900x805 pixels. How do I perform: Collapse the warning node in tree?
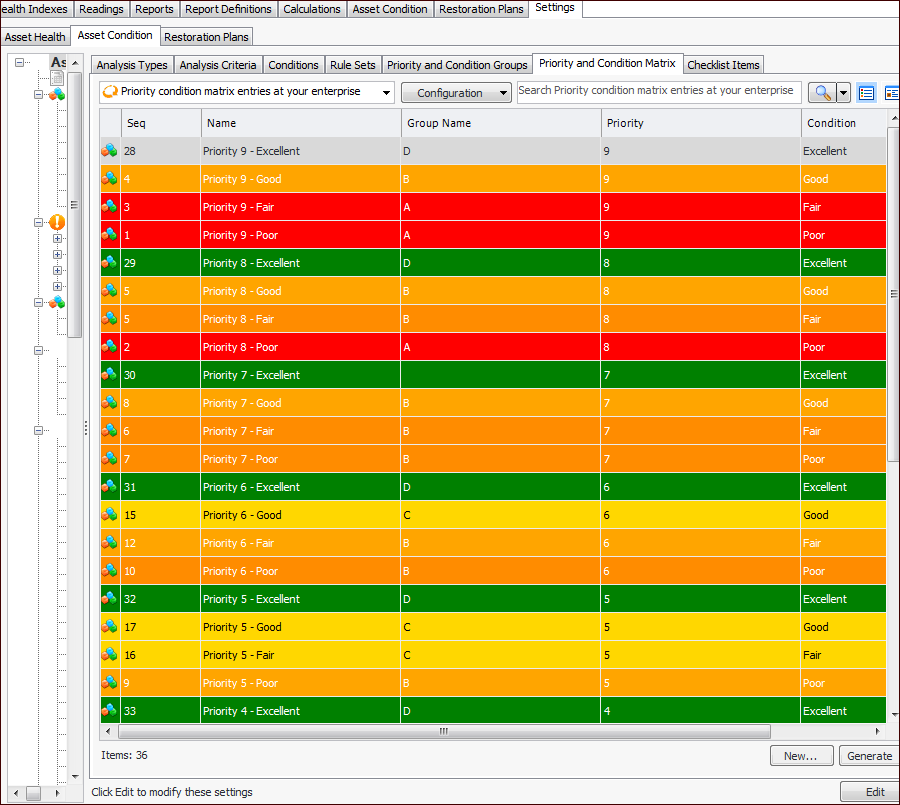39,222
